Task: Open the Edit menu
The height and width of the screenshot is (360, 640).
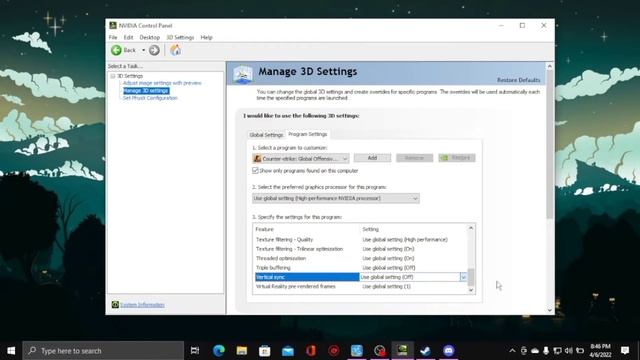Action: [x=129, y=37]
